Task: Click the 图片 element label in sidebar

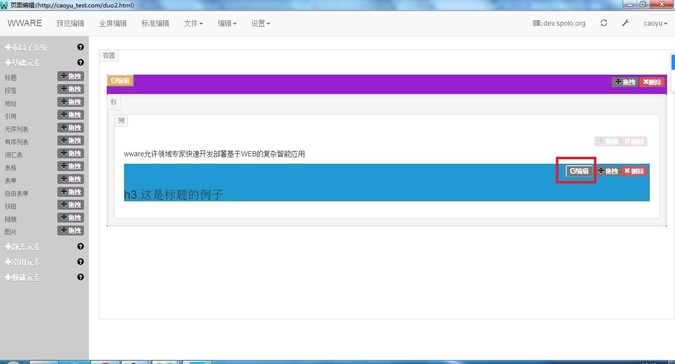Action: (x=11, y=232)
